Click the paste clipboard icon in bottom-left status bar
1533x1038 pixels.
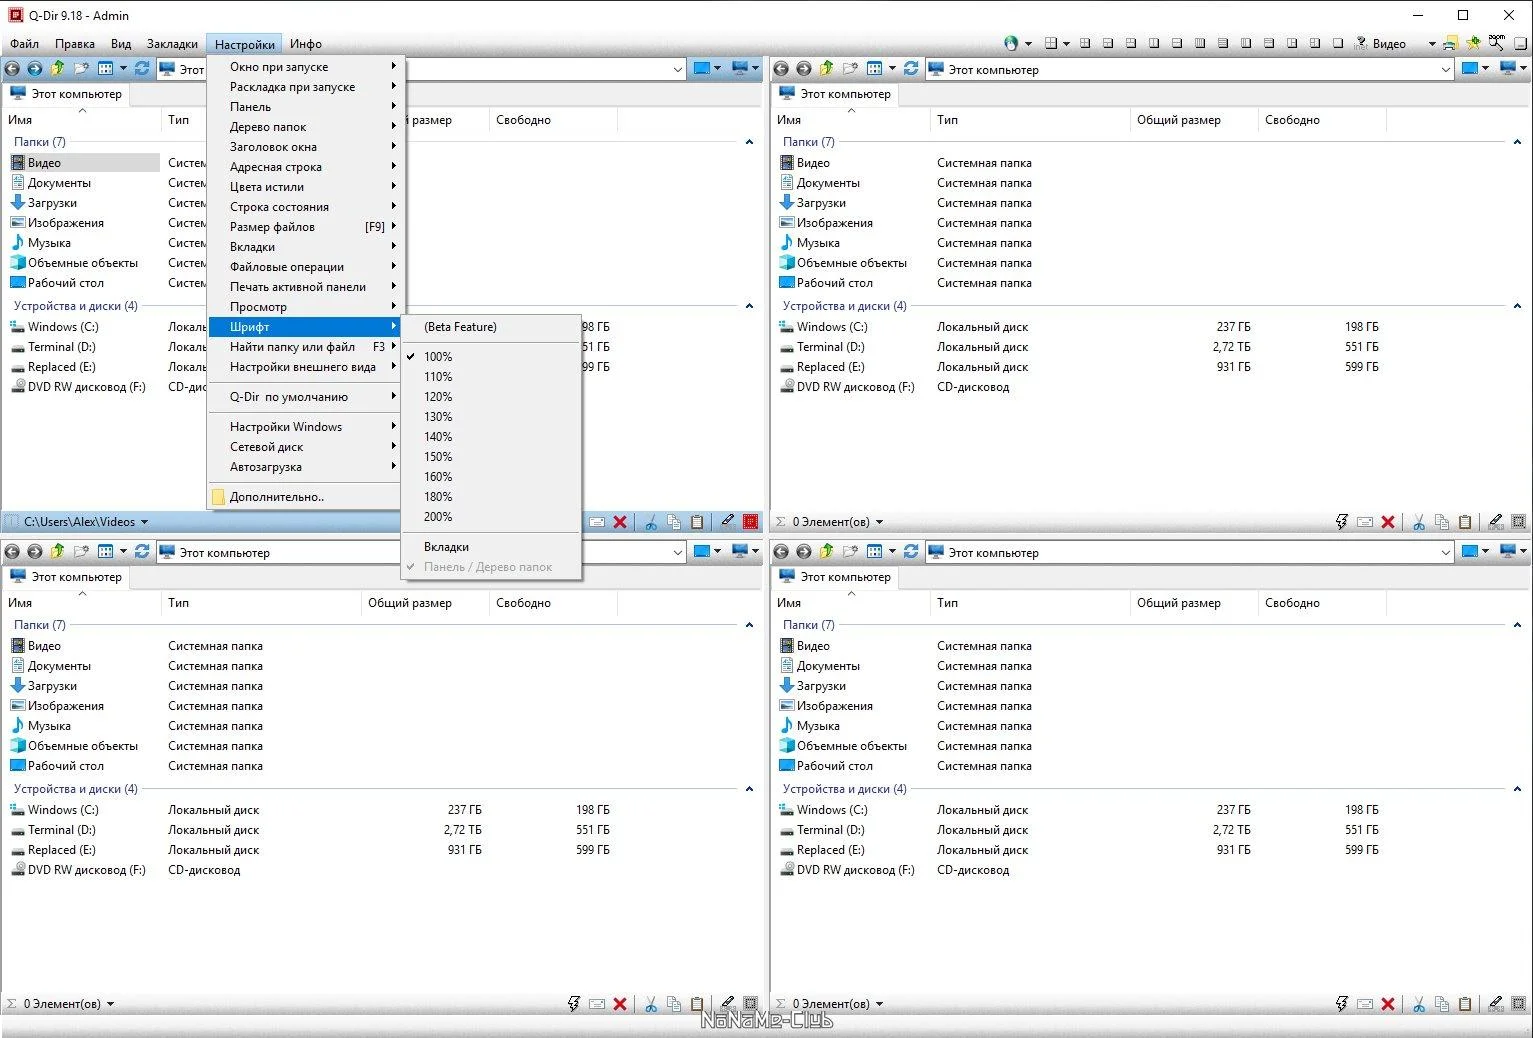pos(697,1004)
